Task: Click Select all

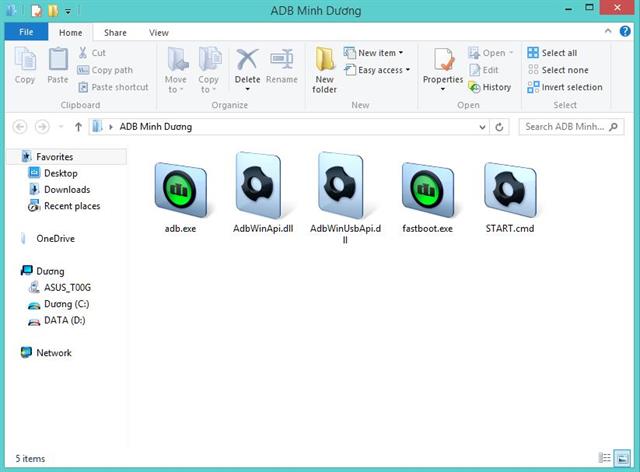Action: pos(552,53)
